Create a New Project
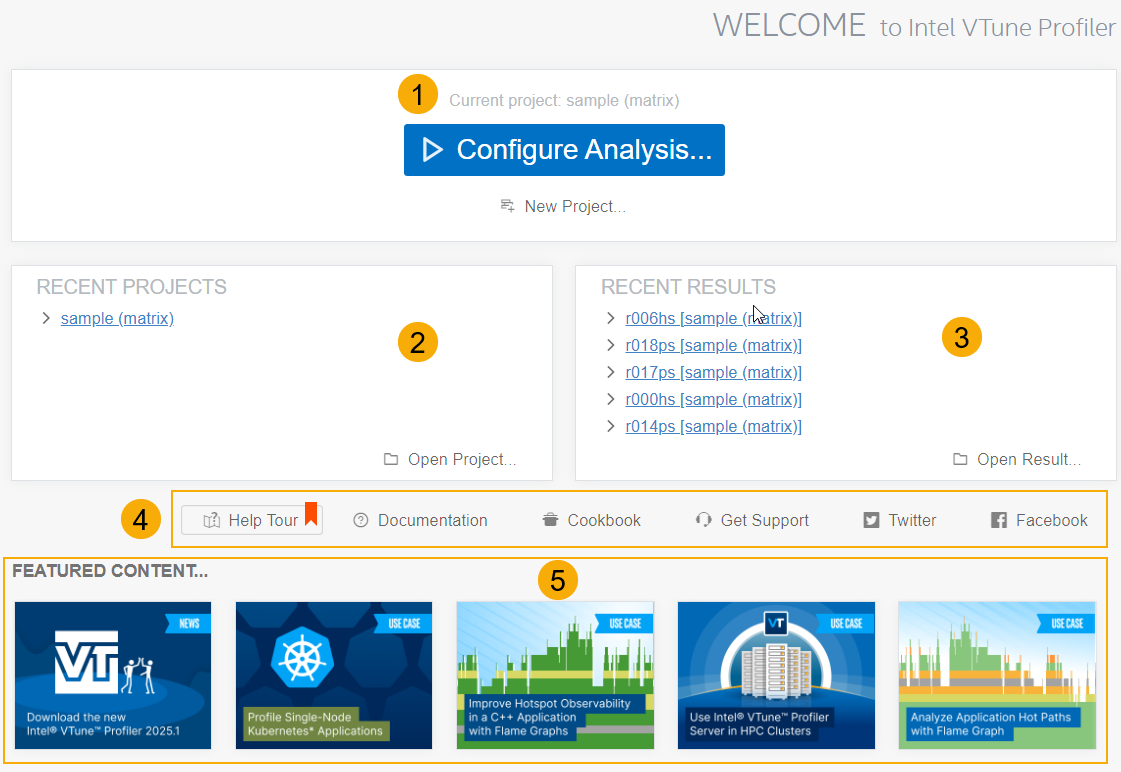Viewport: 1121px width, 772px height. click(563, 207)
